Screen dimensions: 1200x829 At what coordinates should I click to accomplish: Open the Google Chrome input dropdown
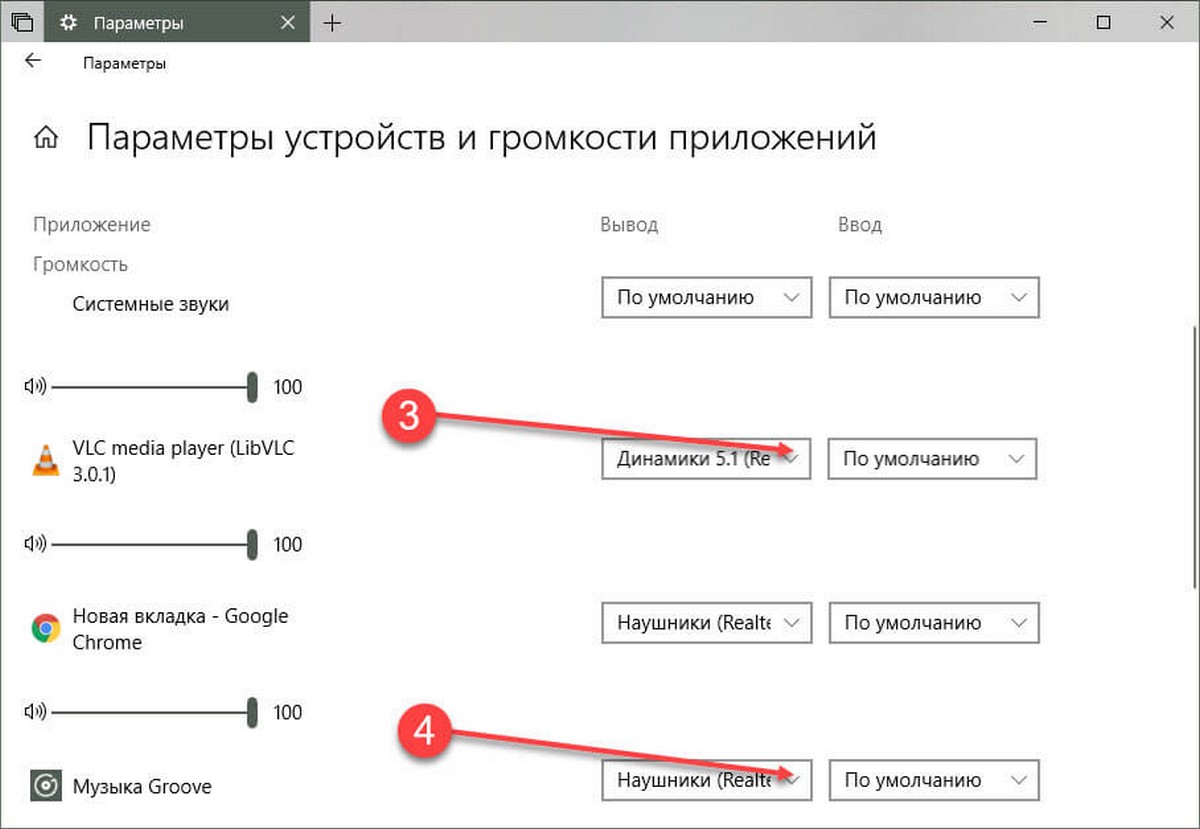(x=934, y=623)
